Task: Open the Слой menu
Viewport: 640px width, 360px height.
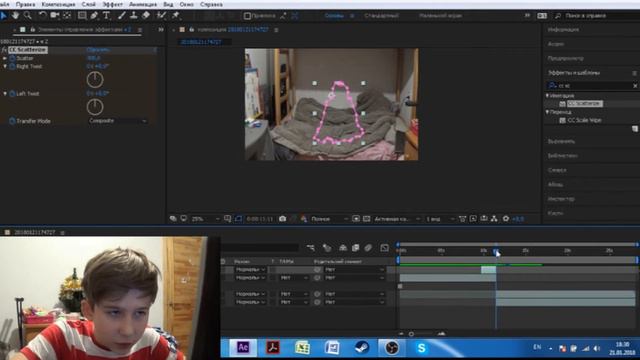Action: tap(89, 4)
